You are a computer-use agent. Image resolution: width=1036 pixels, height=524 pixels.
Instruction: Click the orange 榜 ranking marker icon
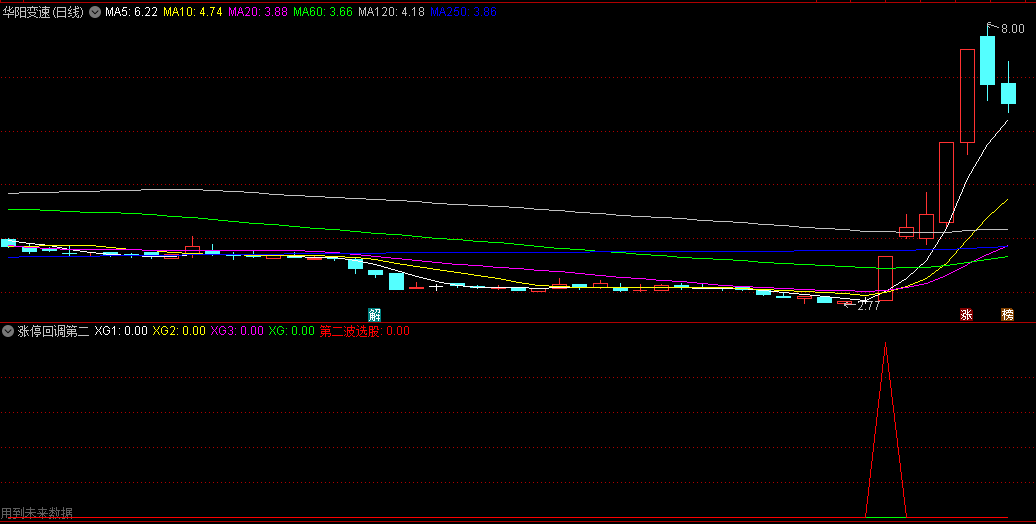click(1007, 314)
